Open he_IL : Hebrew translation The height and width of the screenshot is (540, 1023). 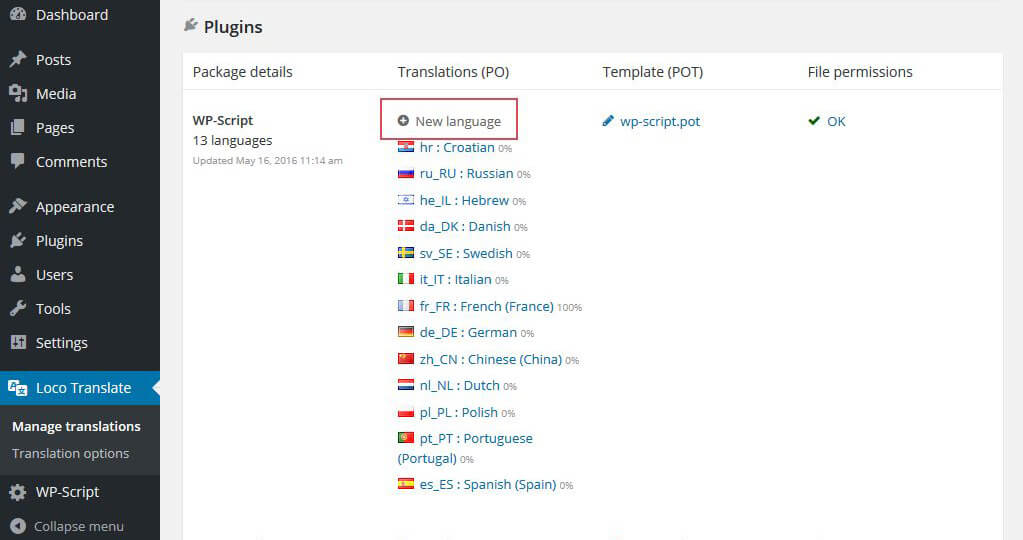pyautogui.click(x=465, y=200)
